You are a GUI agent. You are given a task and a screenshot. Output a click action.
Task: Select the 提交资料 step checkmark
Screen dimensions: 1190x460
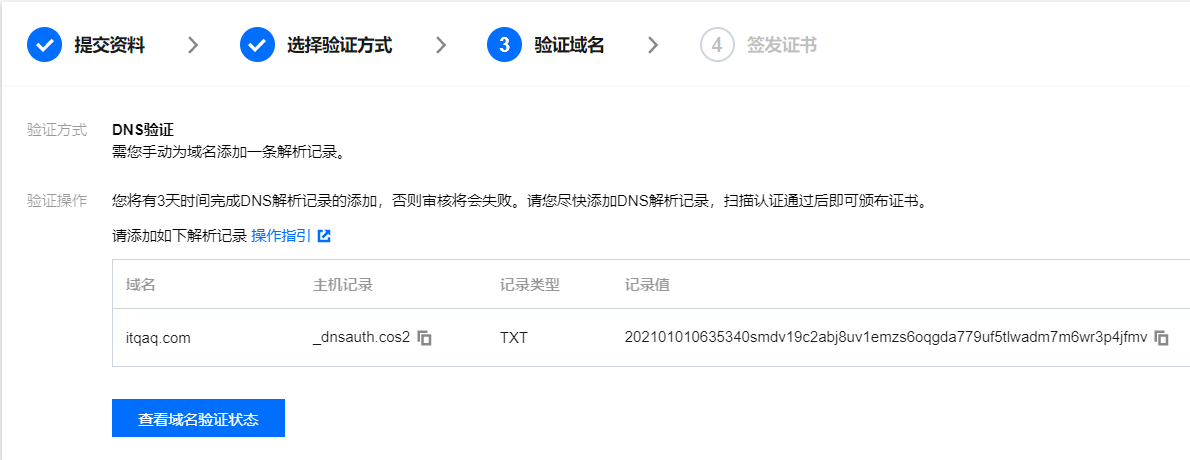[x=44, y=46]
